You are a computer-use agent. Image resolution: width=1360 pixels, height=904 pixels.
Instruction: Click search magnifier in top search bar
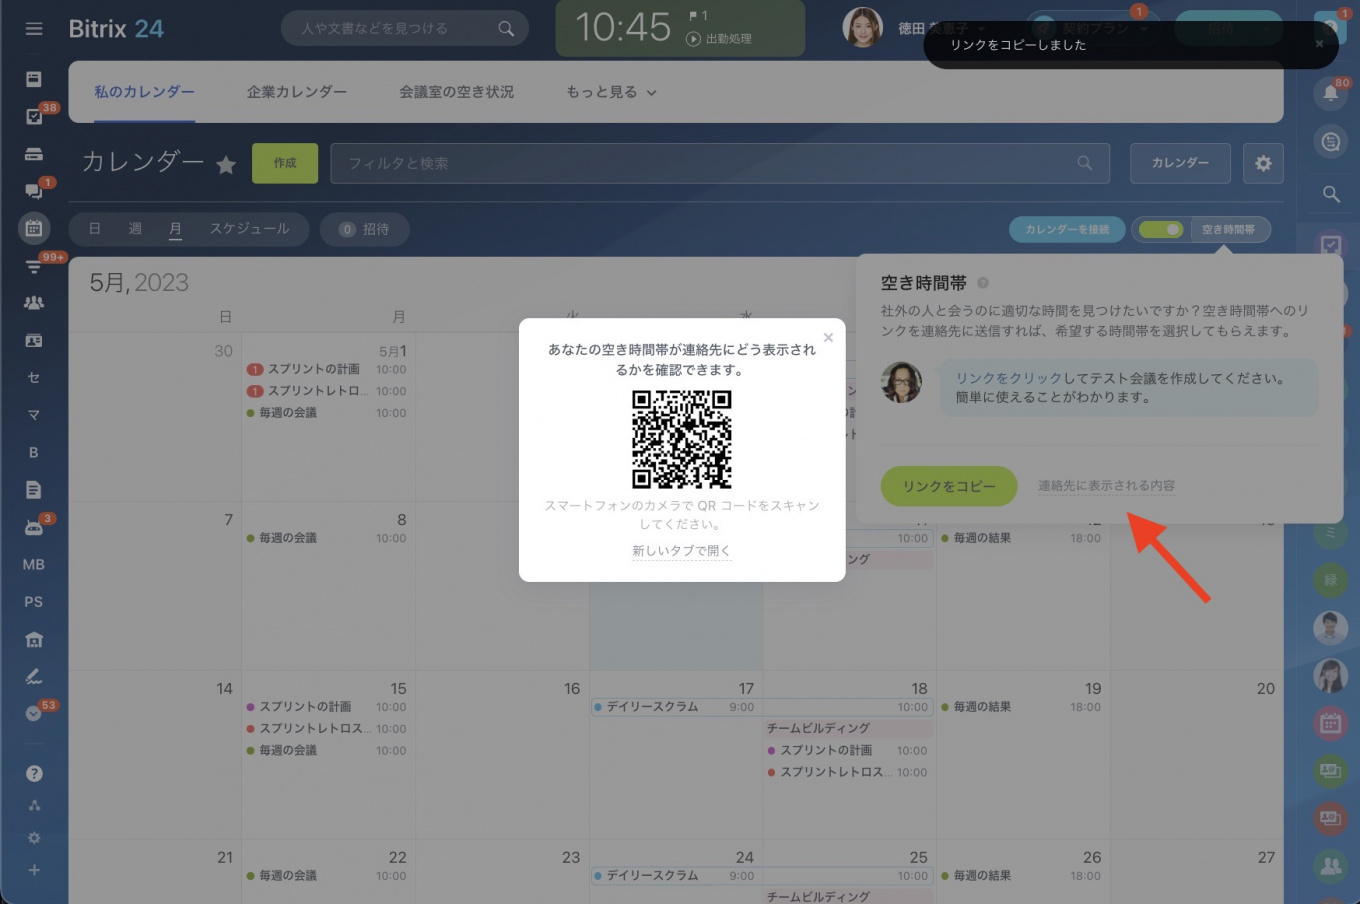coord(506,29)
